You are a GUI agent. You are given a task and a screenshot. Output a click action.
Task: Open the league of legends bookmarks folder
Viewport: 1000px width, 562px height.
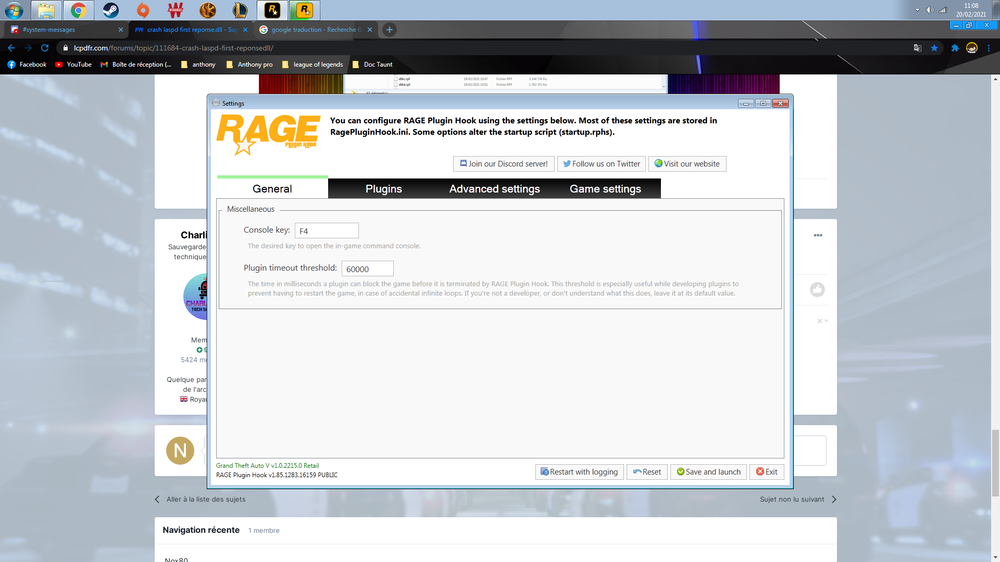pyautogui.click(x=312, y=64)
